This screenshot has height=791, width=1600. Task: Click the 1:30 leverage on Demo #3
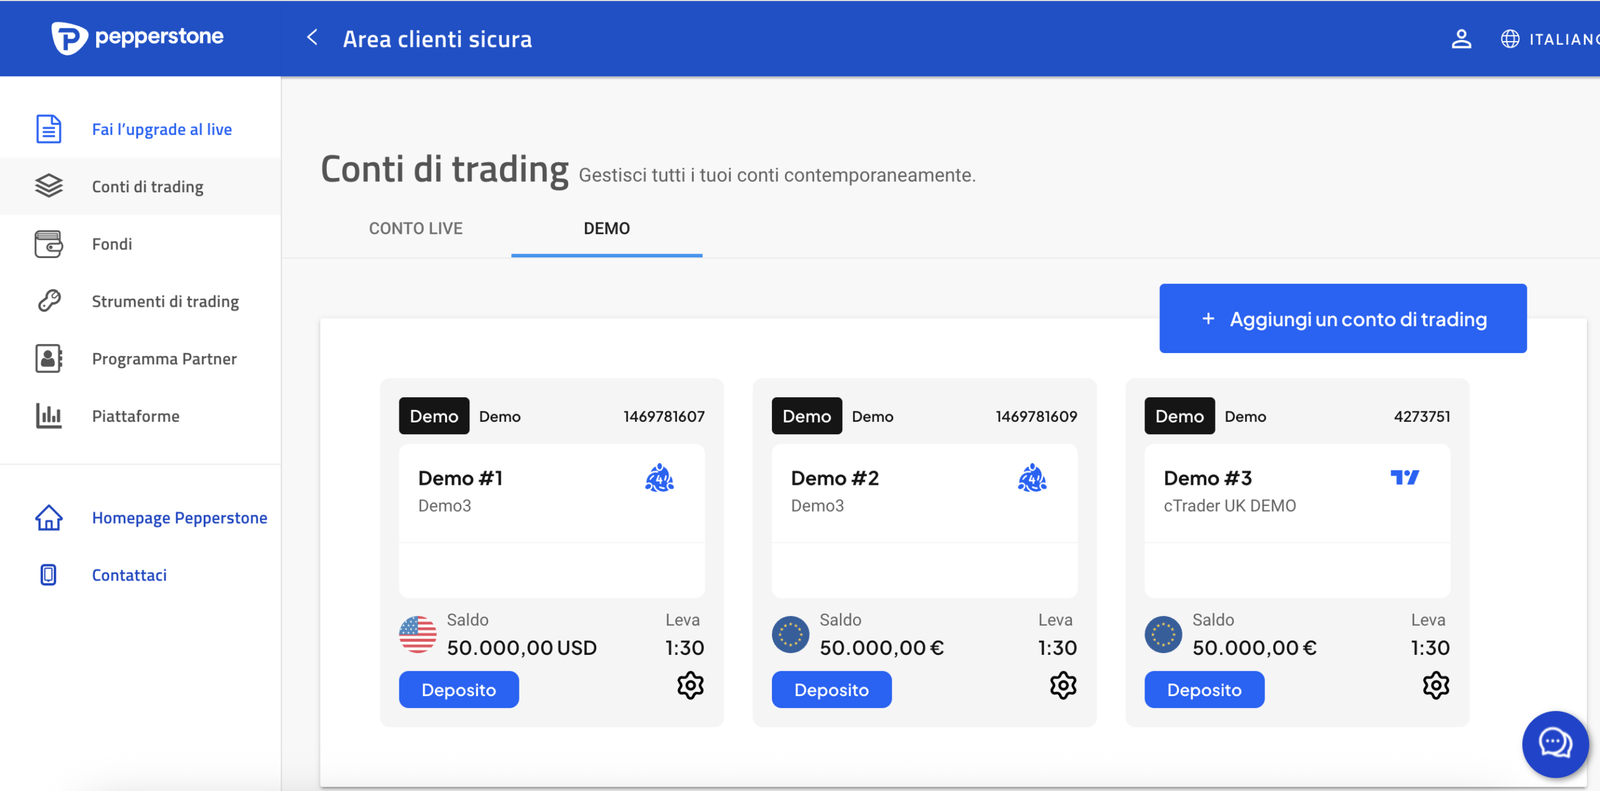(1430, 648)
